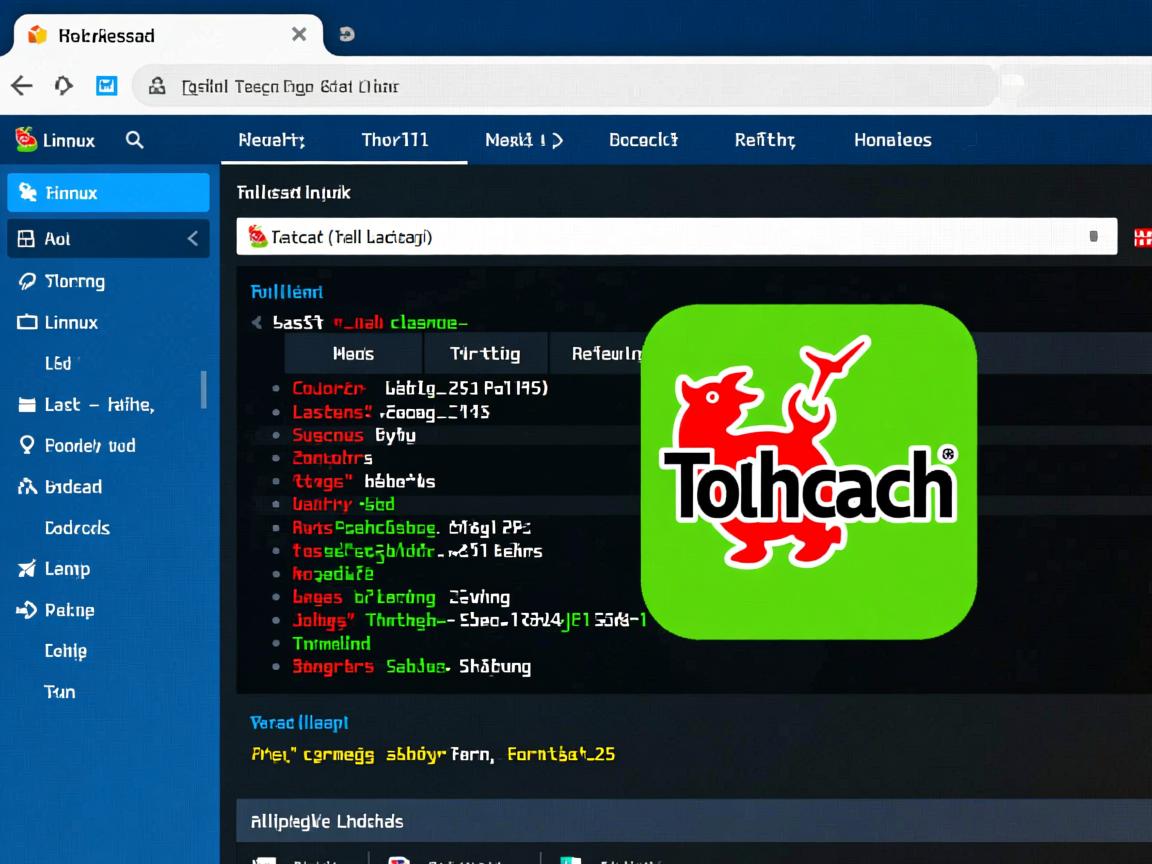
Task: Click the Colorcr link in the list
Action: [x=328, y=388]
